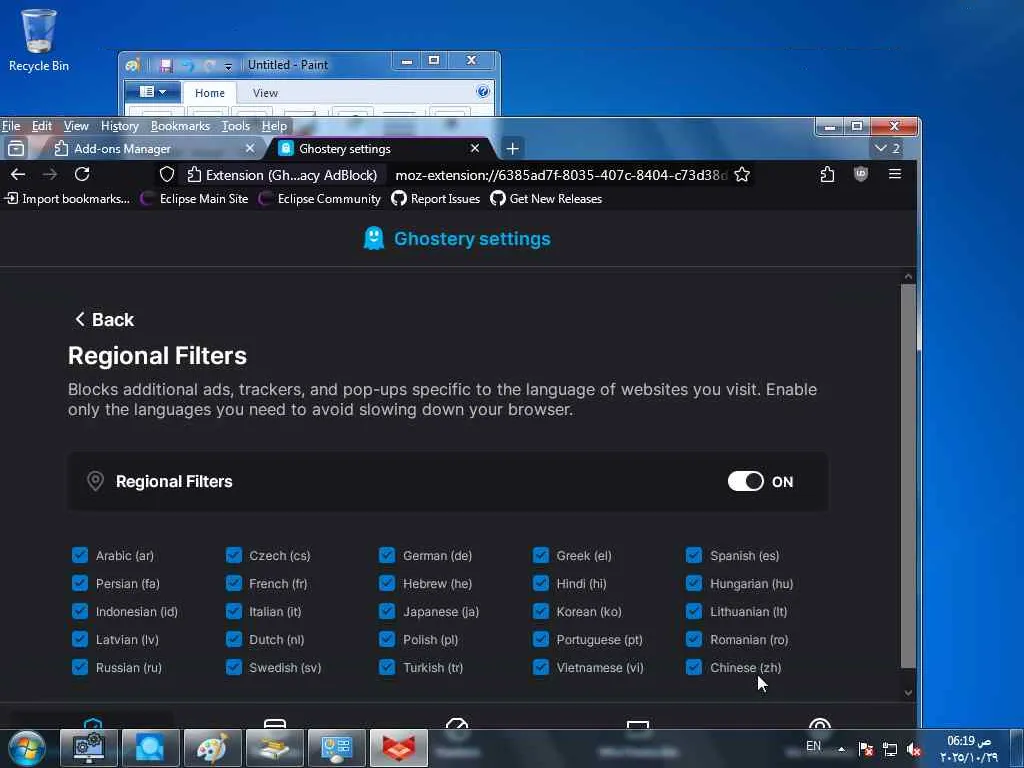Click the Paint save icon in title bar
Image resolution: width=1024 pixels, height=768 pixels.
tap(166, 65)
